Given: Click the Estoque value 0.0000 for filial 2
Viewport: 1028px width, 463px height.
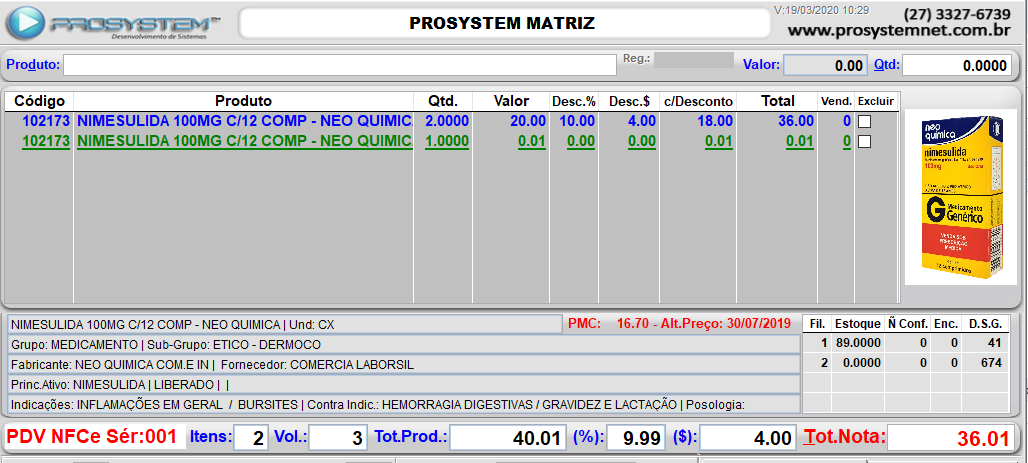Looking at the screenshot, I should click(861, 363).
